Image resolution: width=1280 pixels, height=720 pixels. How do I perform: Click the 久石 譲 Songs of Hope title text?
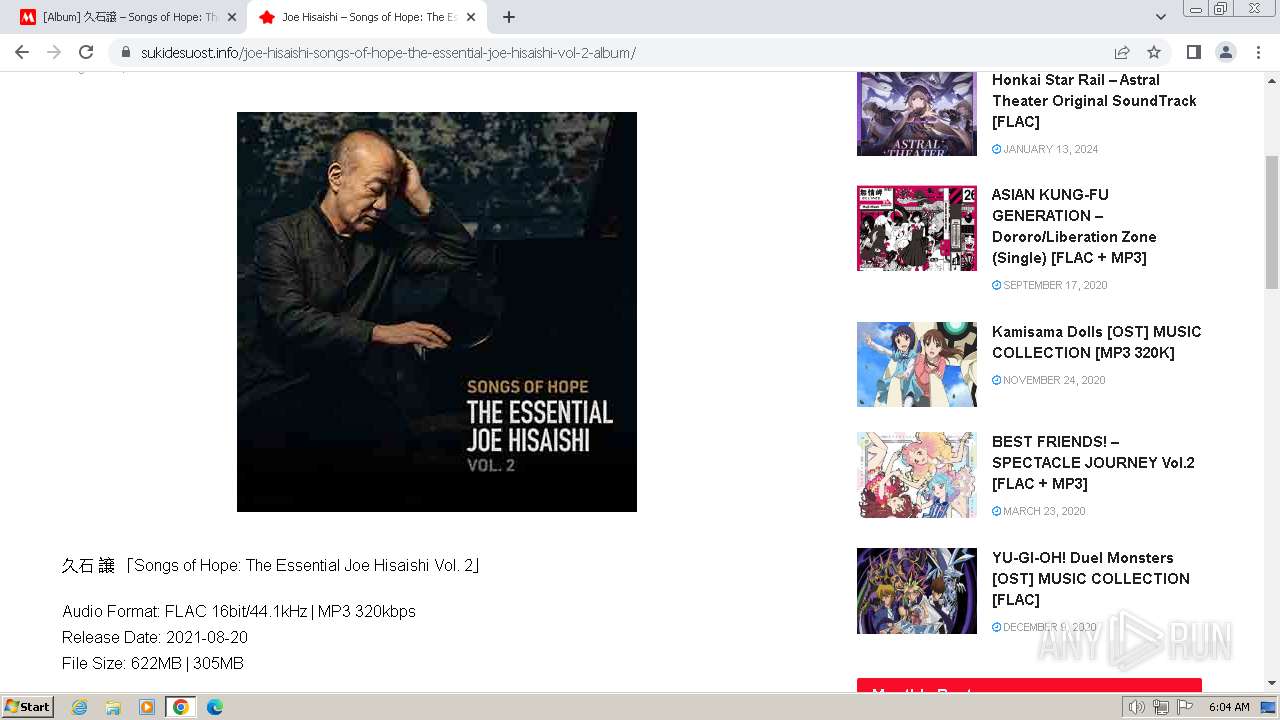272,565
